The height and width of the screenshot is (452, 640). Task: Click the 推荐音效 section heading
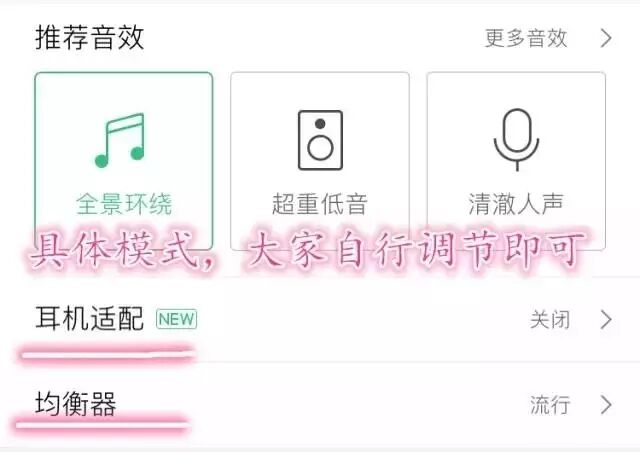click(x=89, y=38)
